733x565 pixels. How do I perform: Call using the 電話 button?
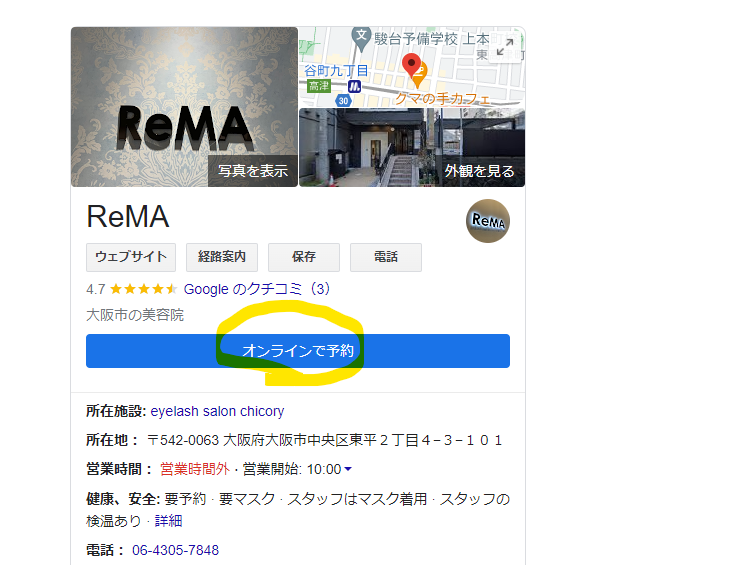386,257
